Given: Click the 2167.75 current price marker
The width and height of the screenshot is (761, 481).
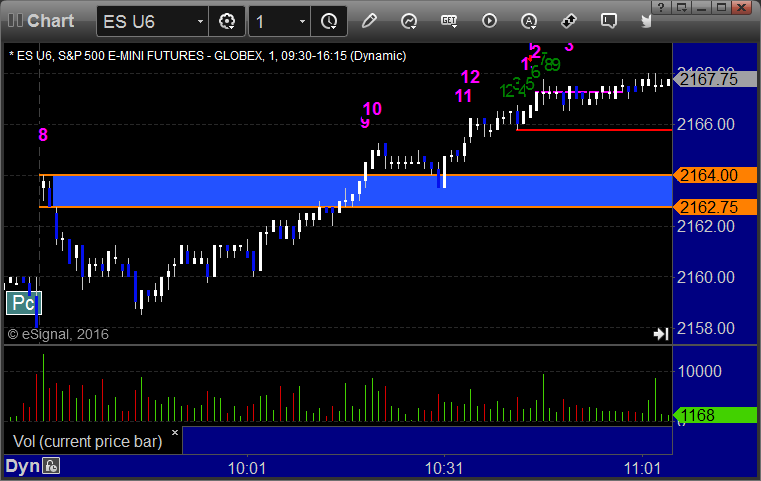Looking at the screenshot, I should [x=714, y=79].
